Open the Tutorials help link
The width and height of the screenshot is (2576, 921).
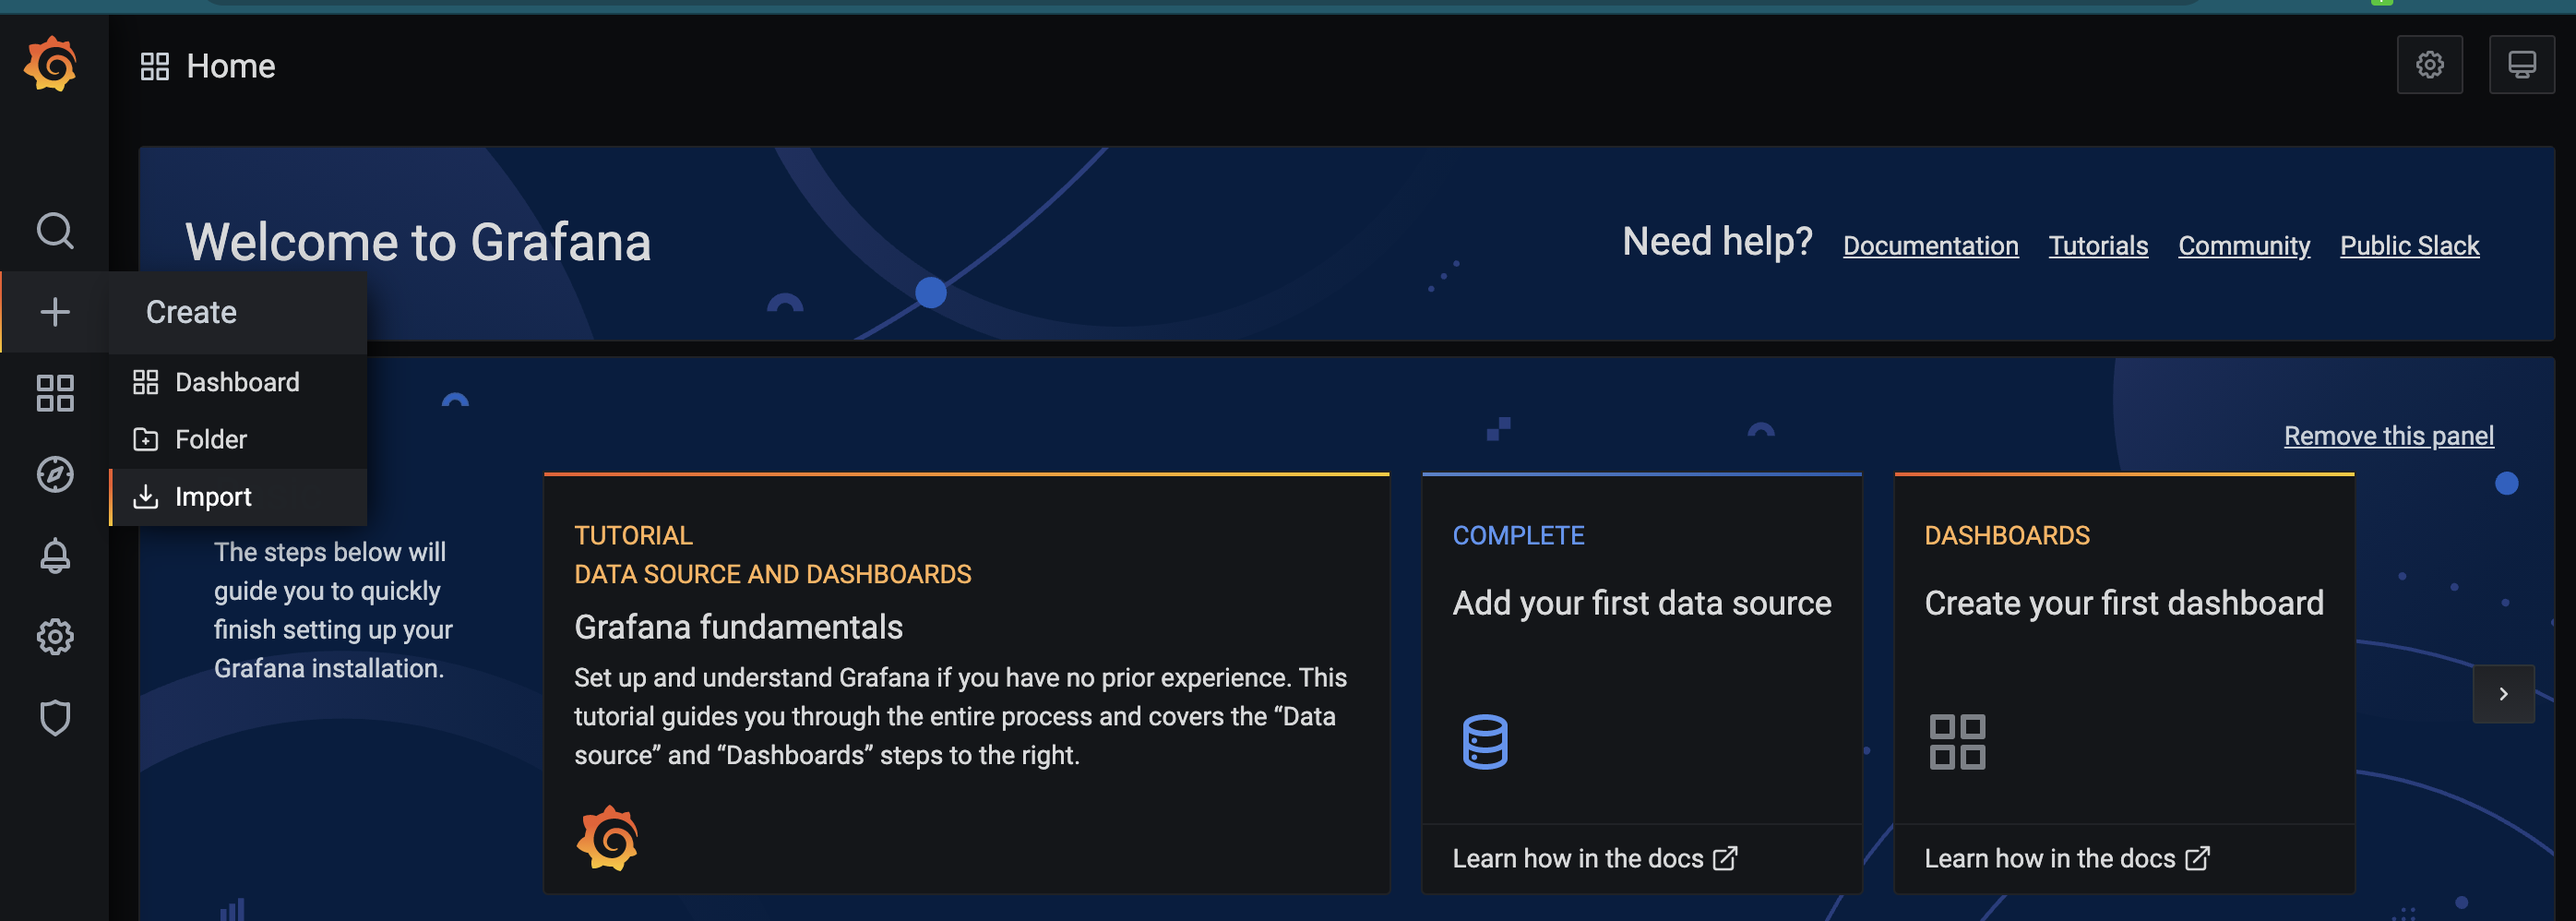click(x=2098, y=246)
